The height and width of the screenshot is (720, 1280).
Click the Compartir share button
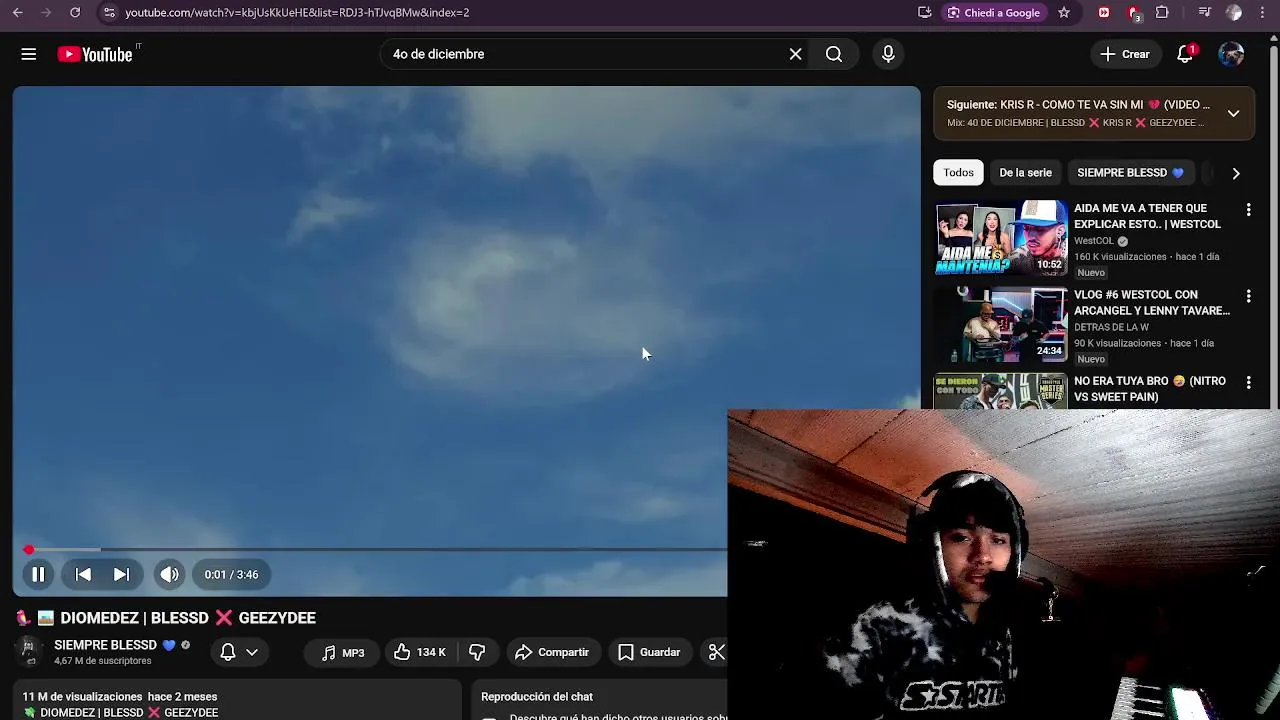coord(552,652)
